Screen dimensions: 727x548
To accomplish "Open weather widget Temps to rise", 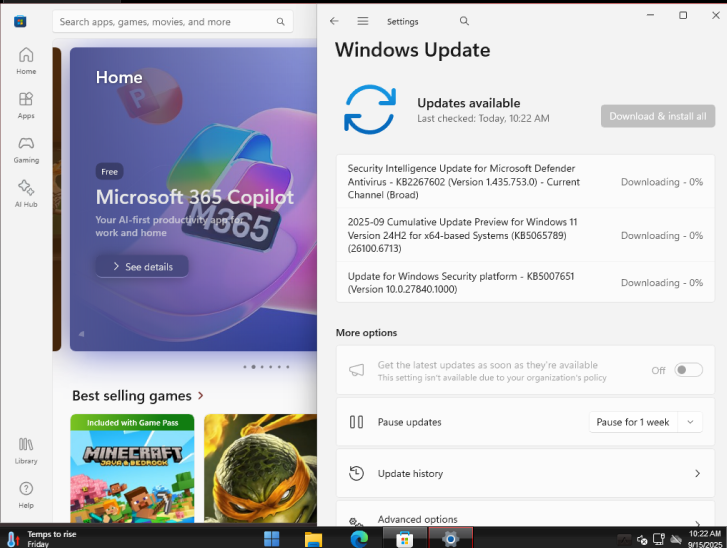I will (x=42, y=539).
